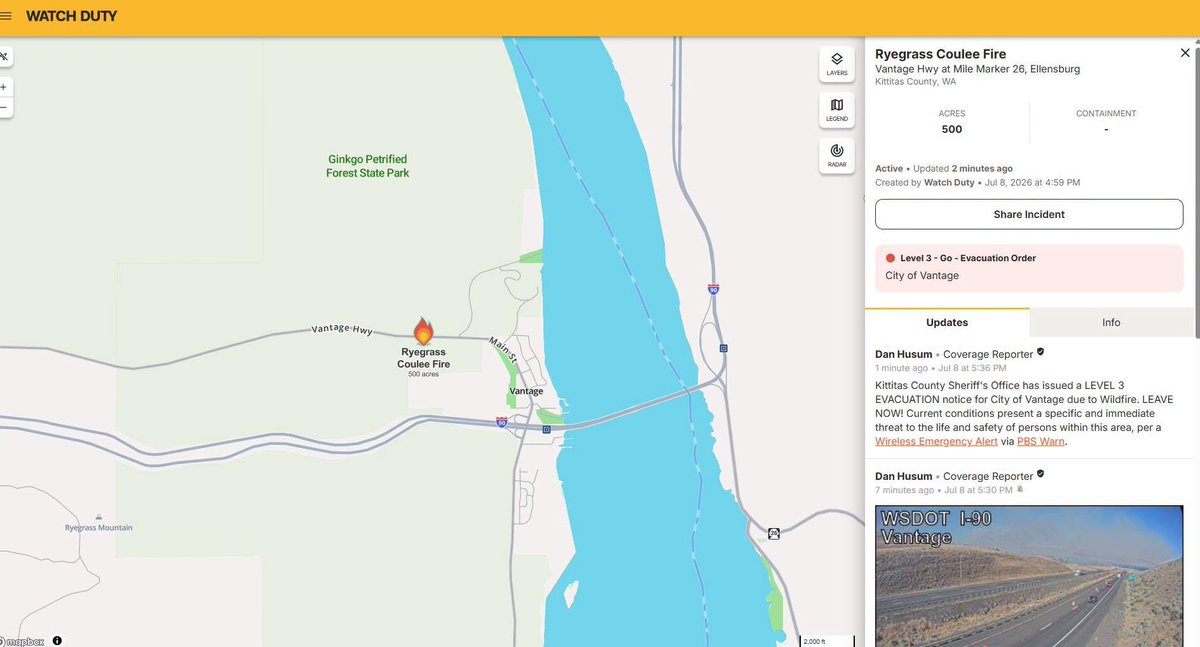This screenshot has height=647, width=1200.
Task: Click the ACRES 500 value
Action: tap(952, 129)
